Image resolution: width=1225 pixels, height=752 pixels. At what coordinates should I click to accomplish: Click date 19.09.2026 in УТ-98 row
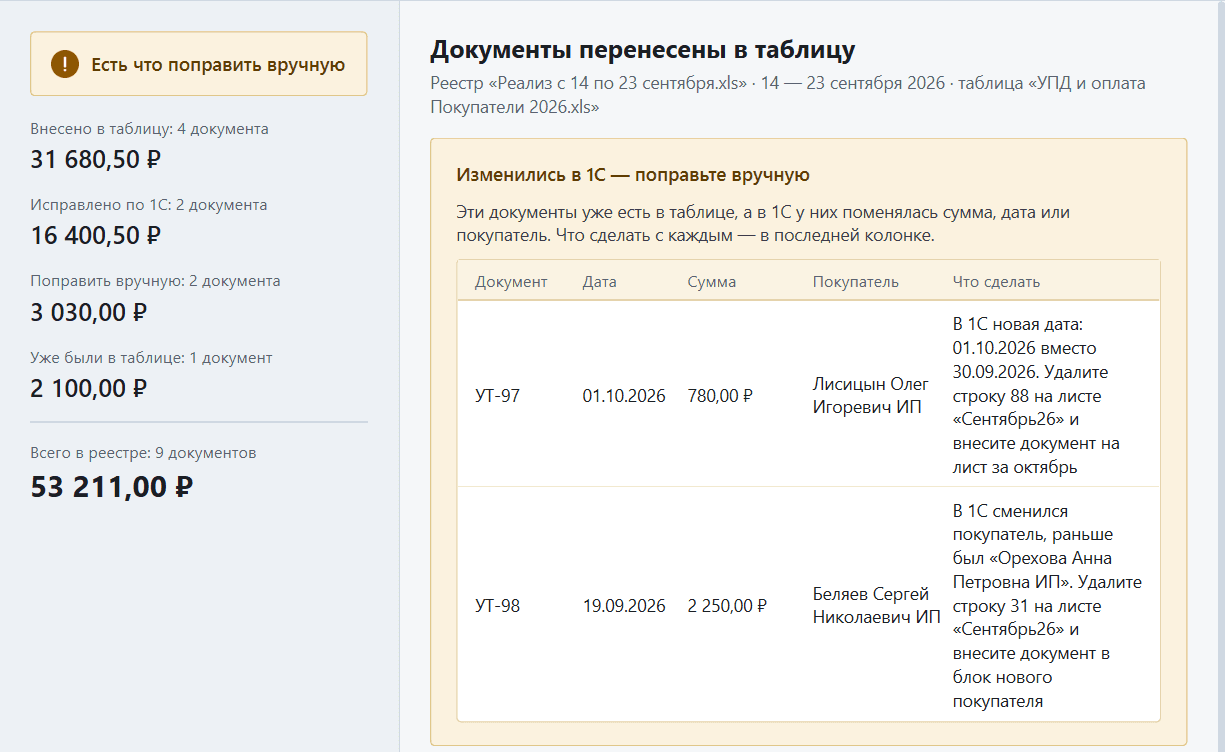(x=624, y=606)
